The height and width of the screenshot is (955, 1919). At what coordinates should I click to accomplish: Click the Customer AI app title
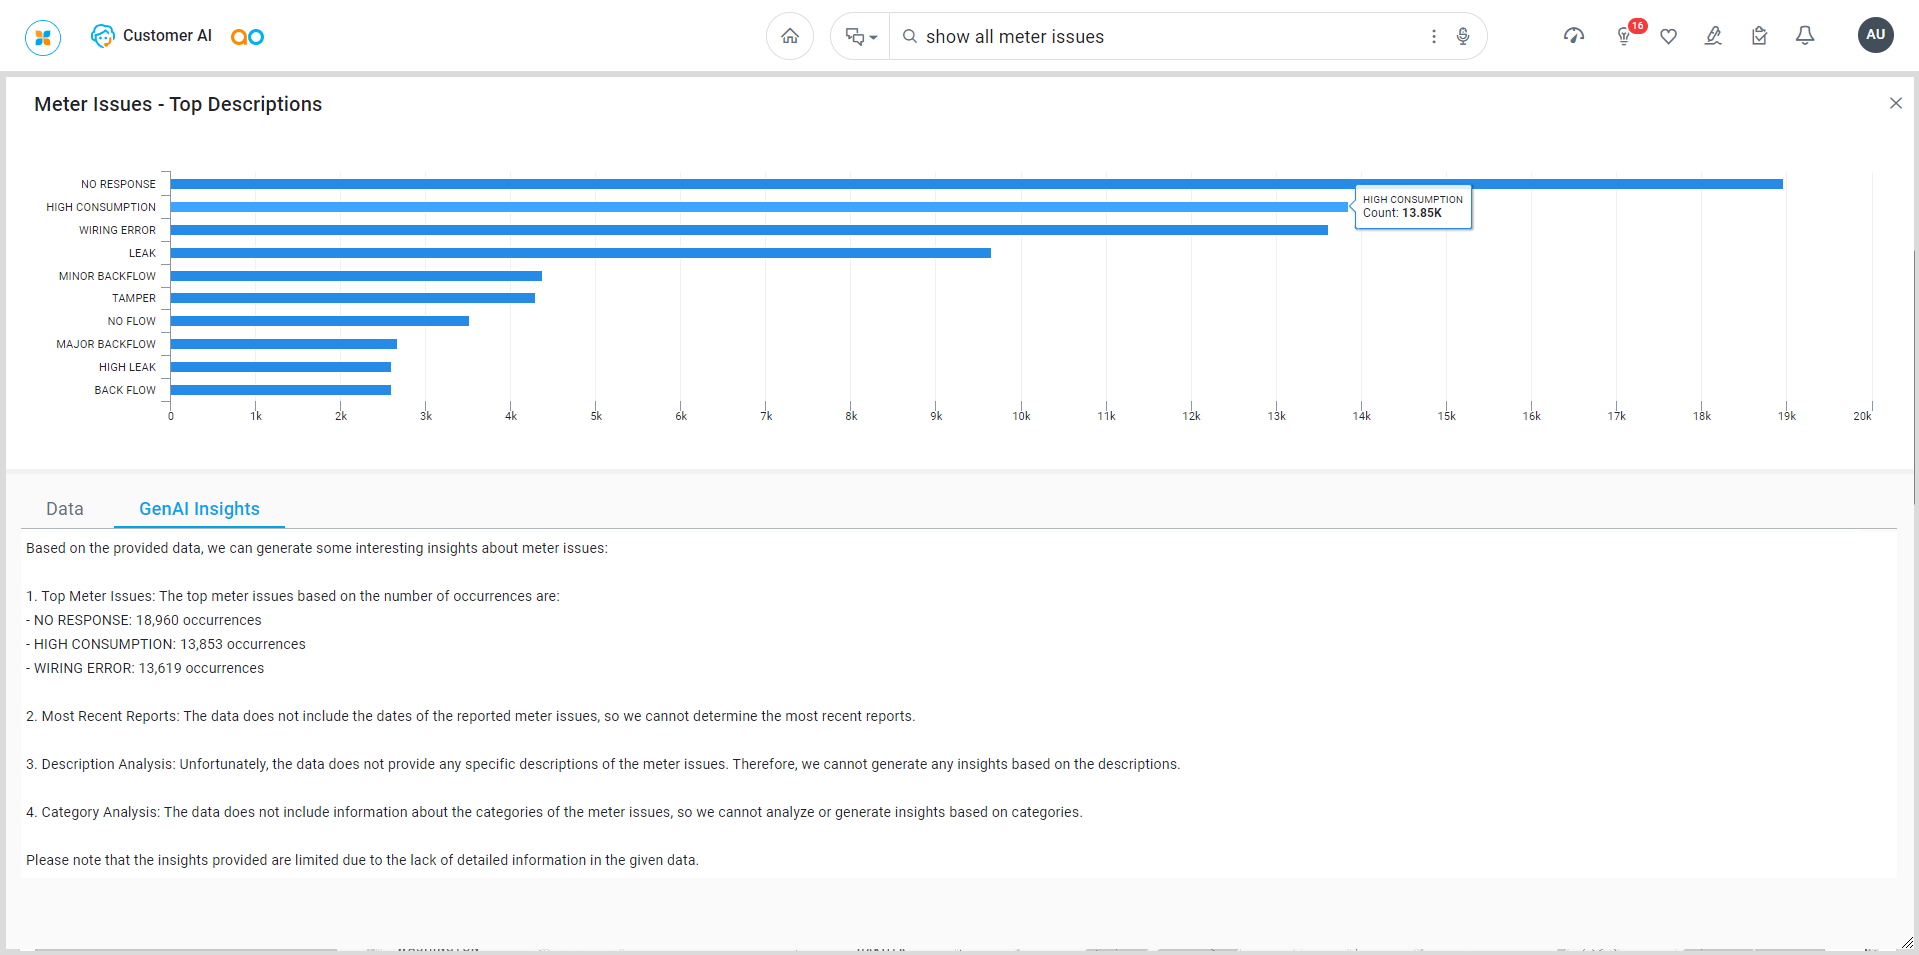tap(167, 36)
